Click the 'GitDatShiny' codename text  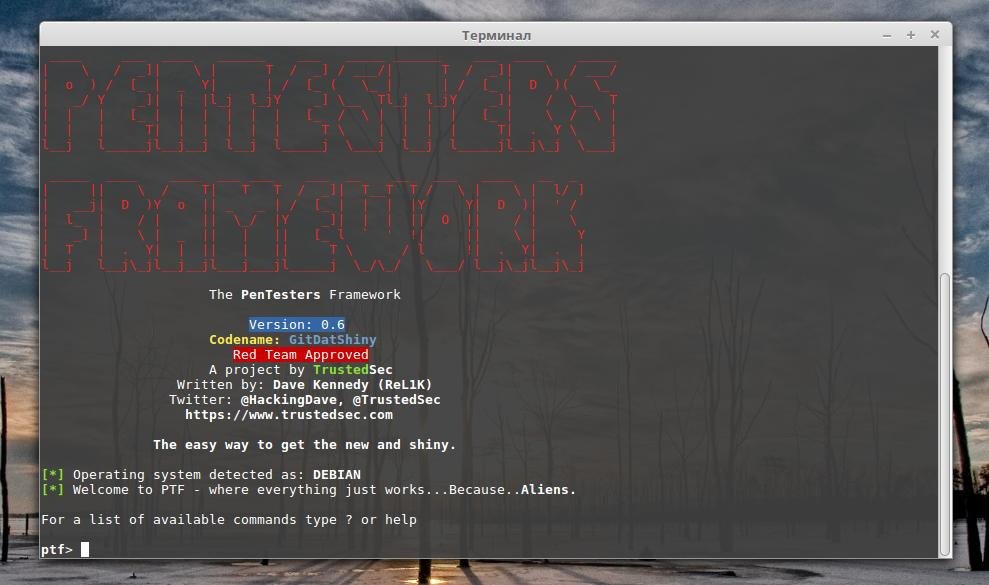click(332, 340)
